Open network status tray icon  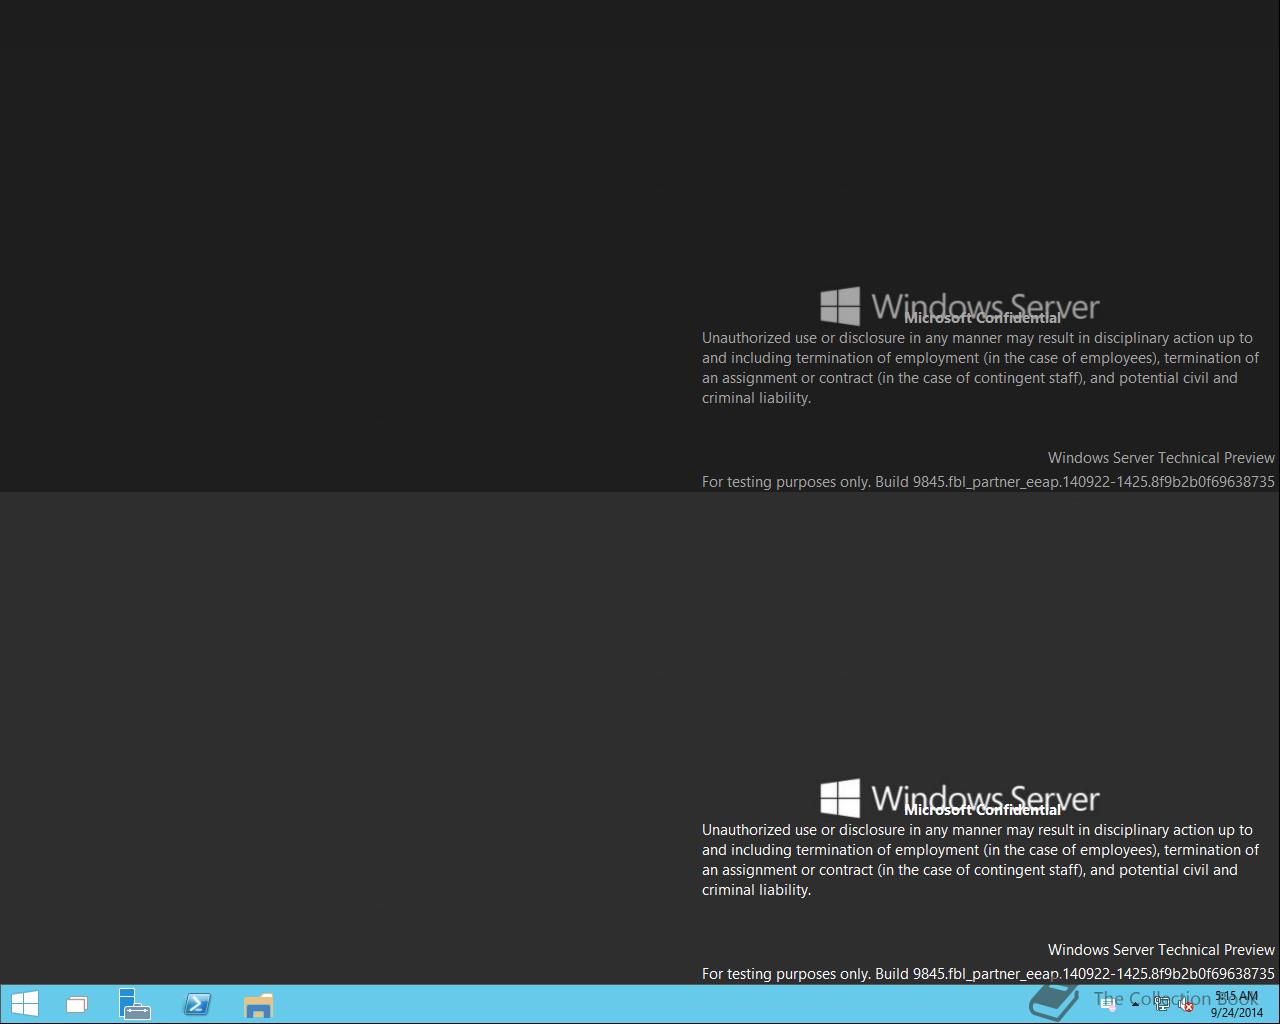[1162, 1004]
